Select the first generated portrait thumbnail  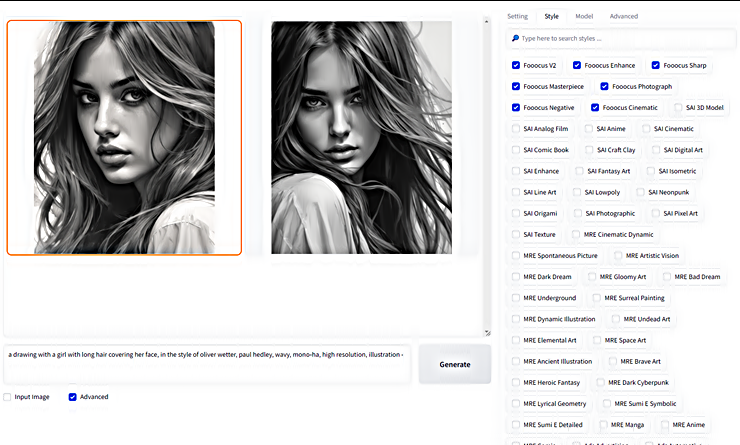tap(124, 138)
